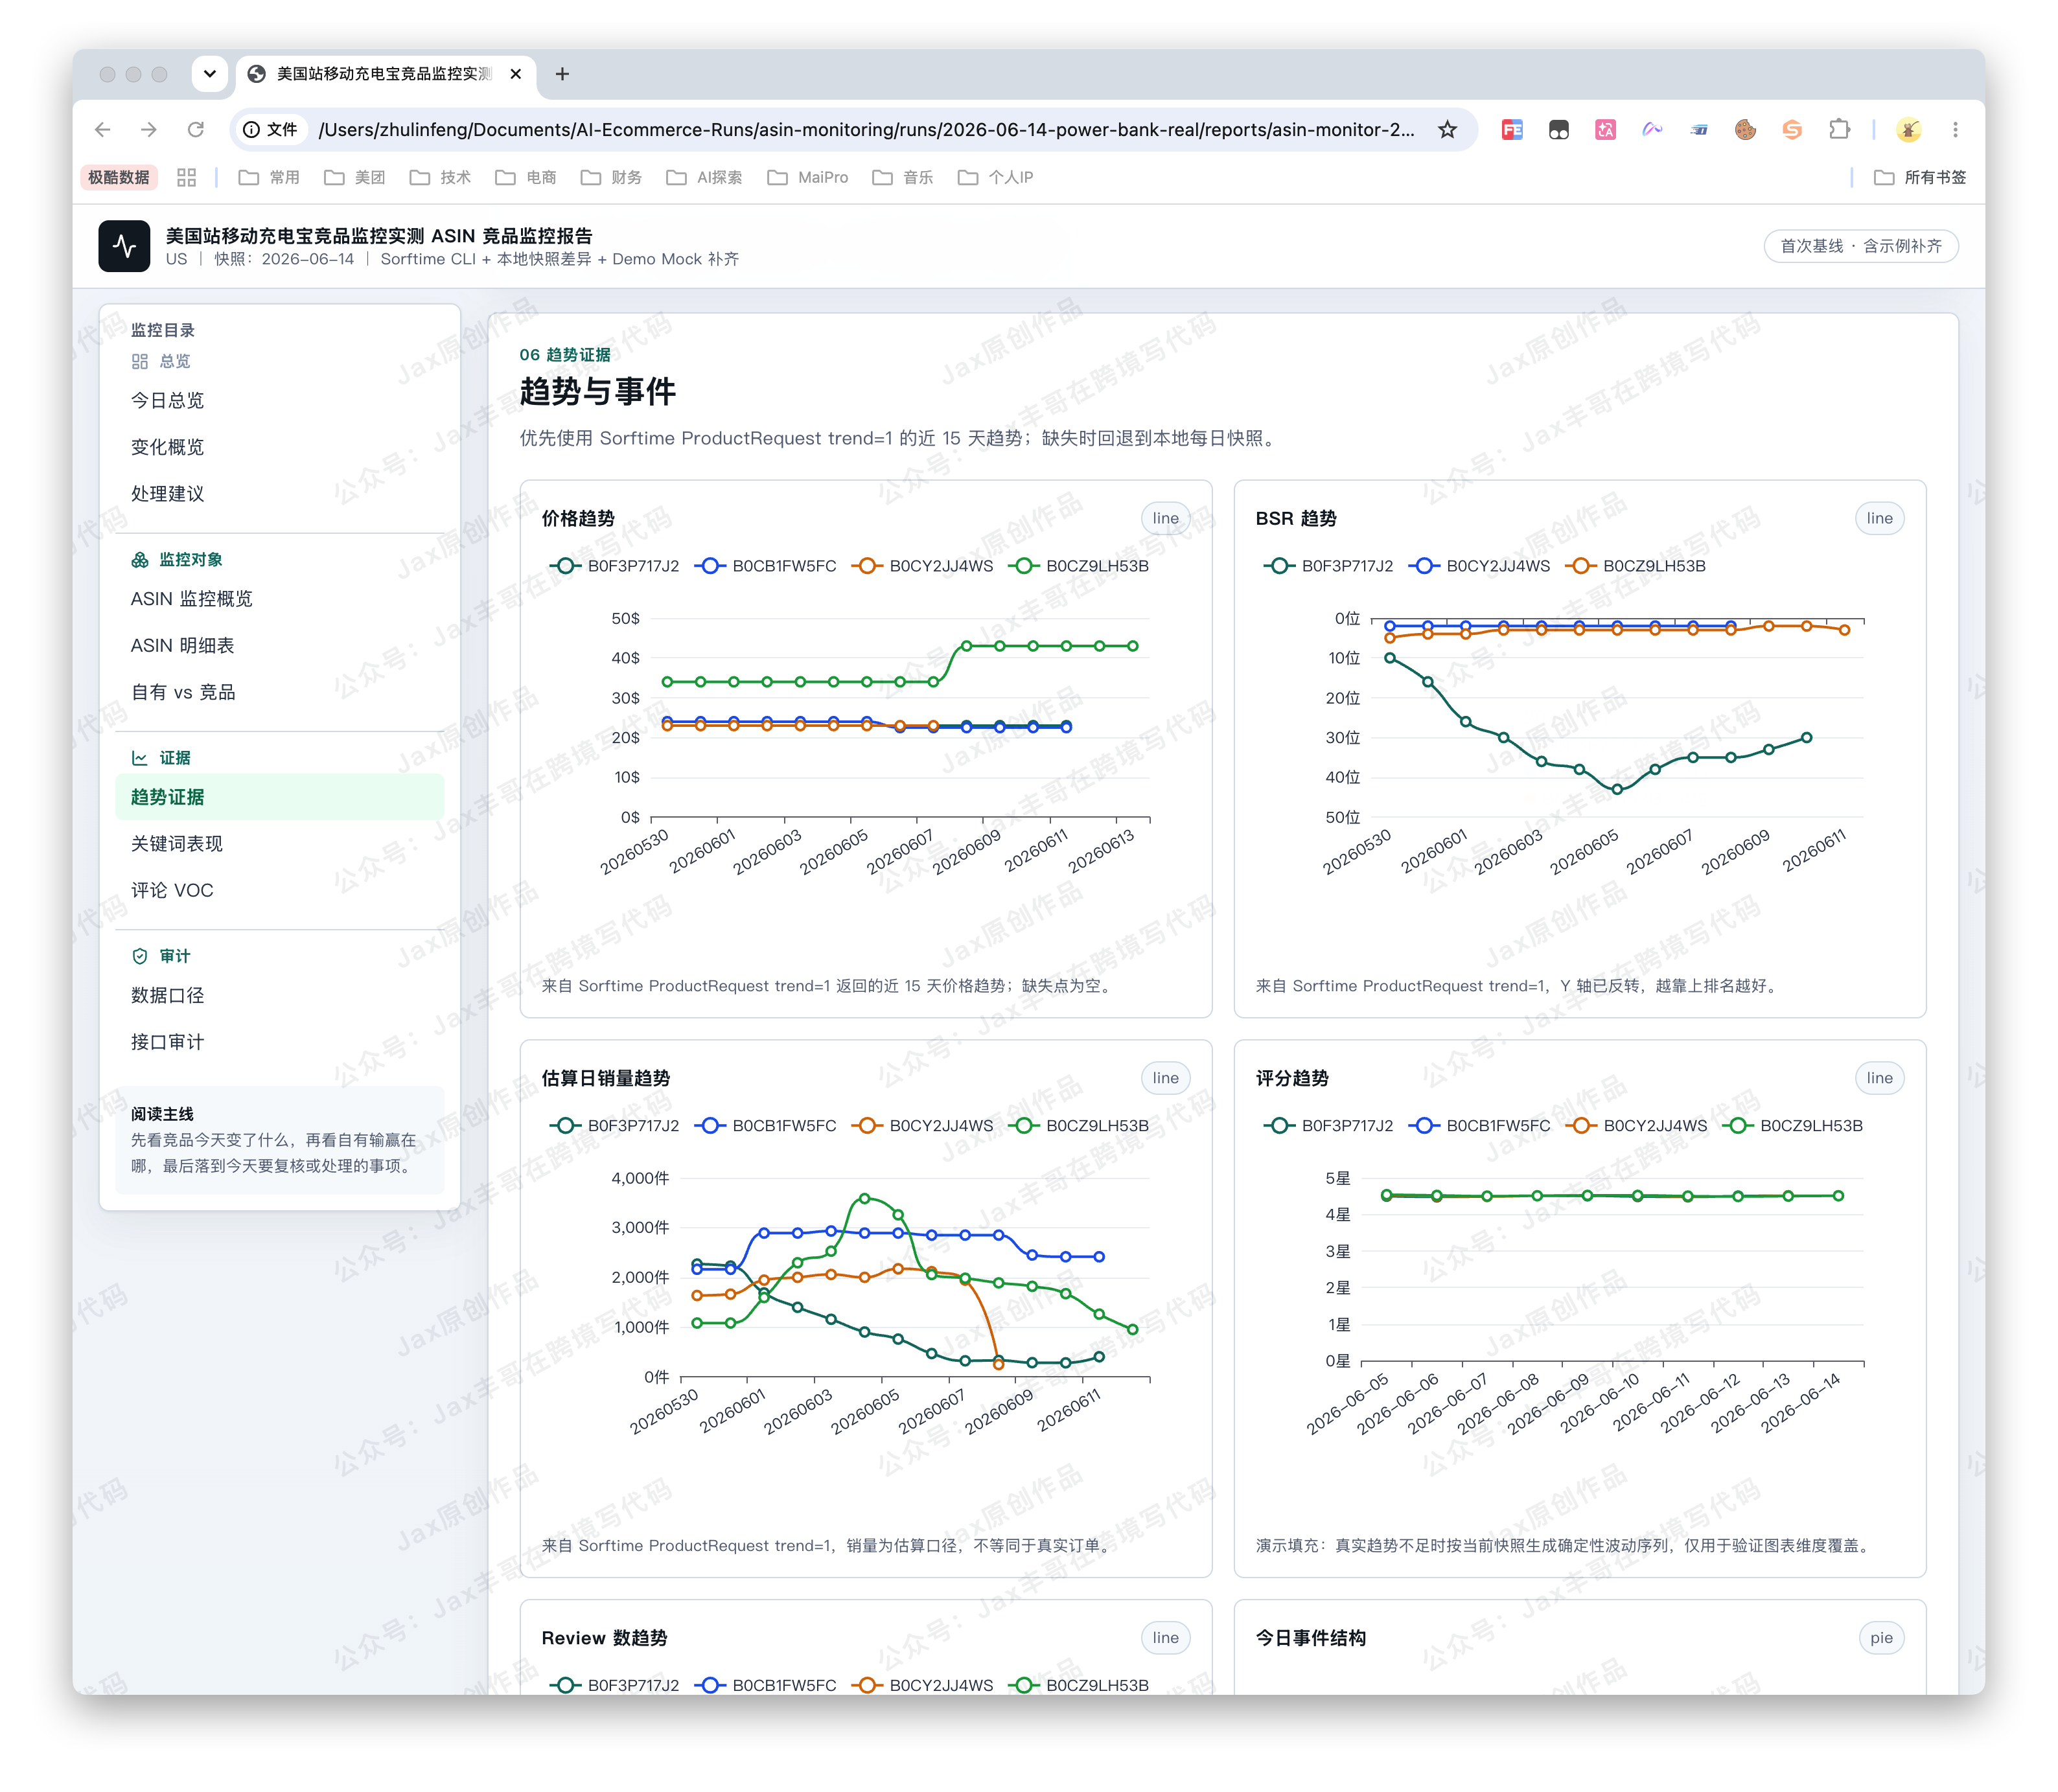Click the browser forward arrow
Screen dimensions: 2058x1792
coord(149,130)
